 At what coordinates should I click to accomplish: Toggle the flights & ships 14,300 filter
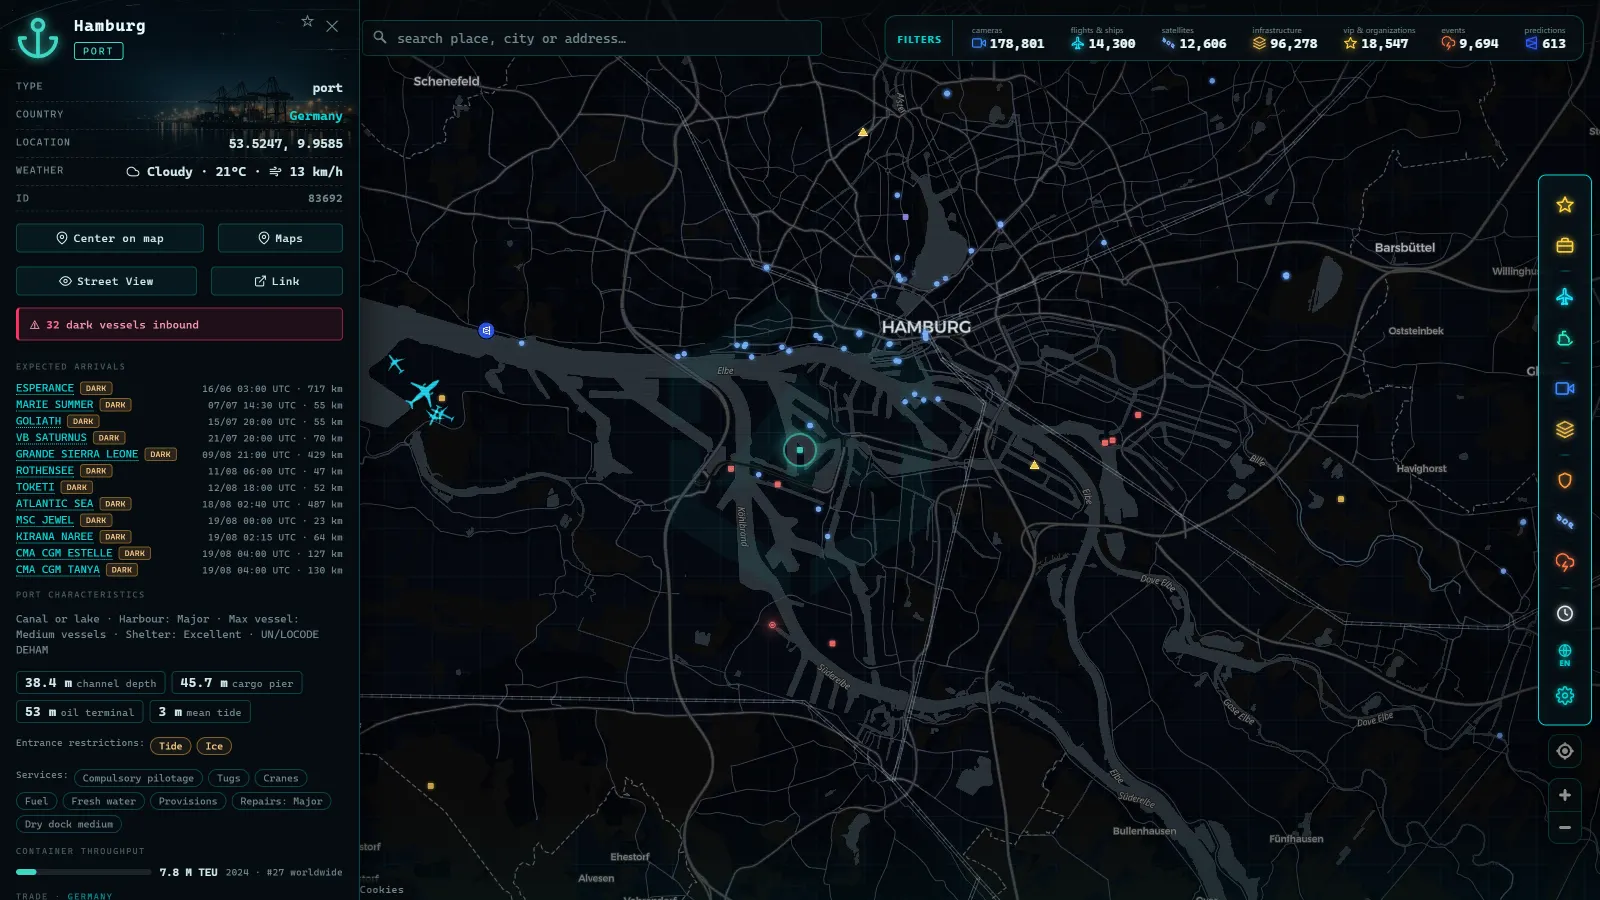coord(1103,39)
